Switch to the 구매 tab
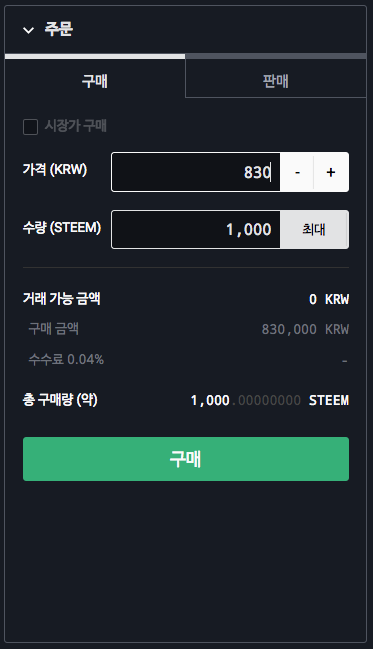 click(x=95, y=81)
